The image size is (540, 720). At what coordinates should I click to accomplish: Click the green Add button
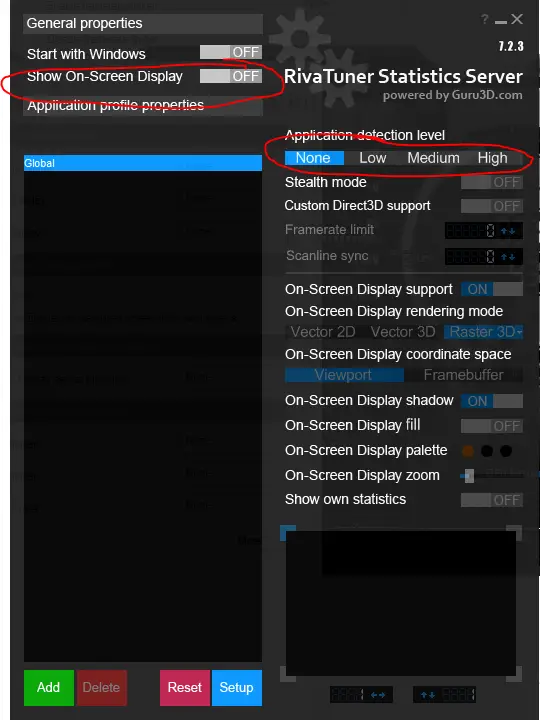pyautogui.click(x=49, y=687)
